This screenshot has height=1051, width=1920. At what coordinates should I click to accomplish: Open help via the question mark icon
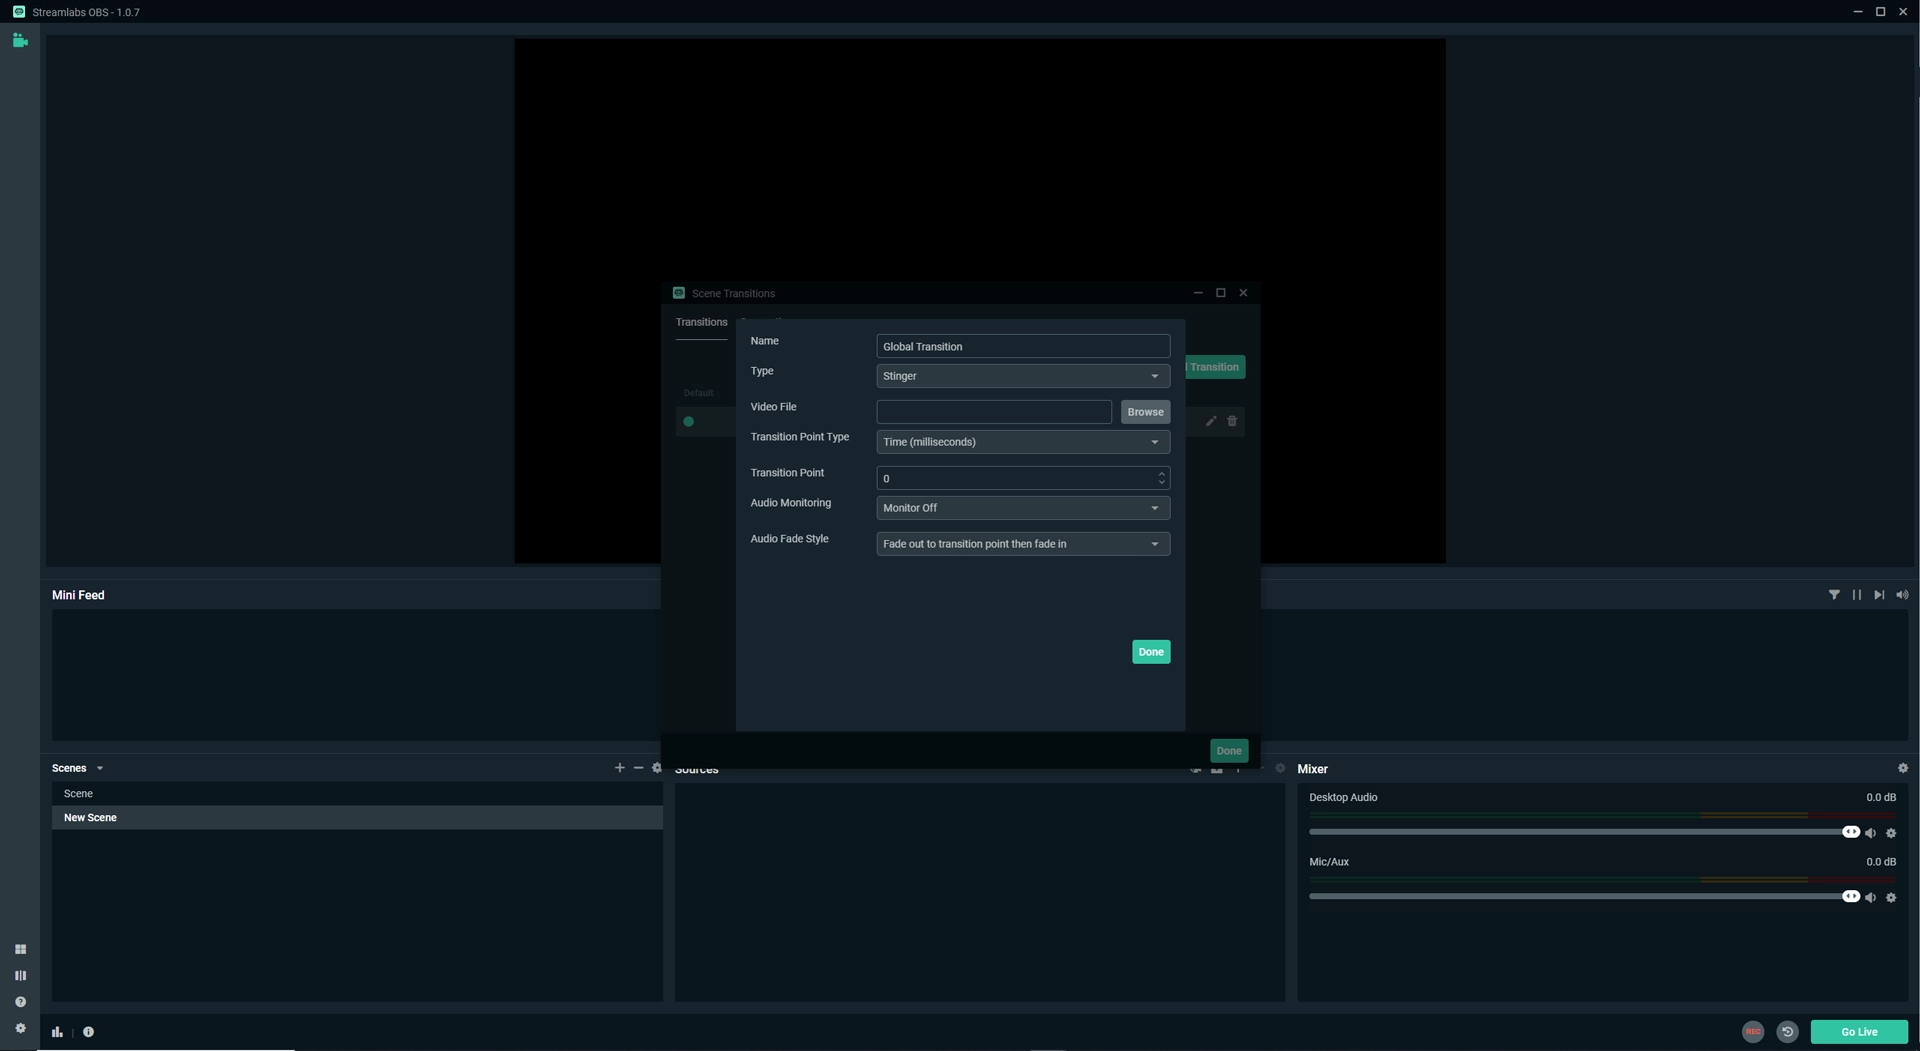coord(20,1002)
